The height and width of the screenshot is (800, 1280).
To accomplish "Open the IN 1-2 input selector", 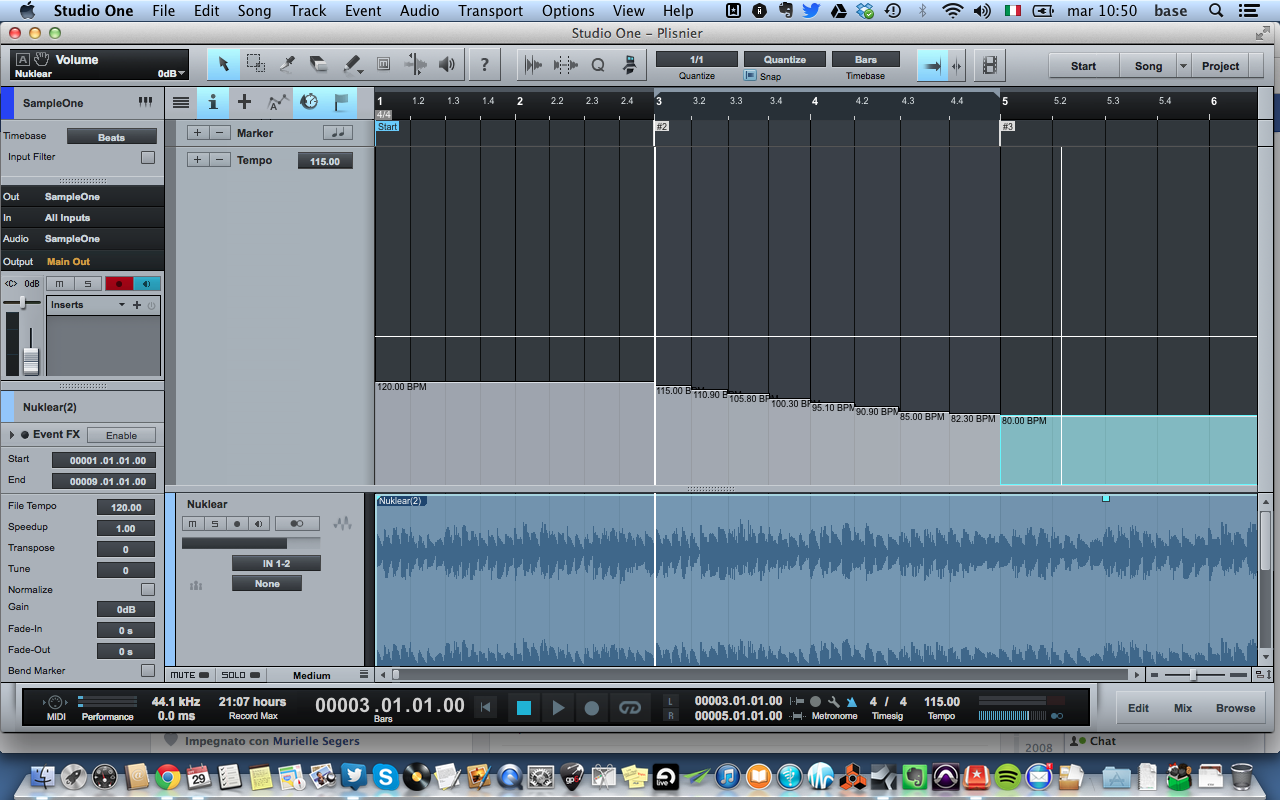I will click(x=276, y=564).
